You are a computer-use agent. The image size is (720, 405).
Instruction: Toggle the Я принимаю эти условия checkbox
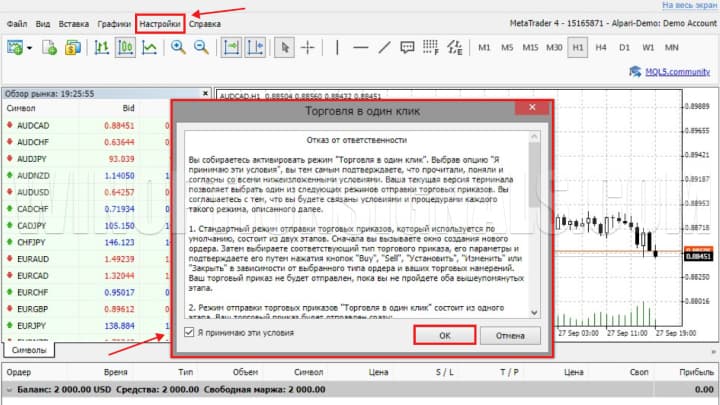[x=189, y=332]
